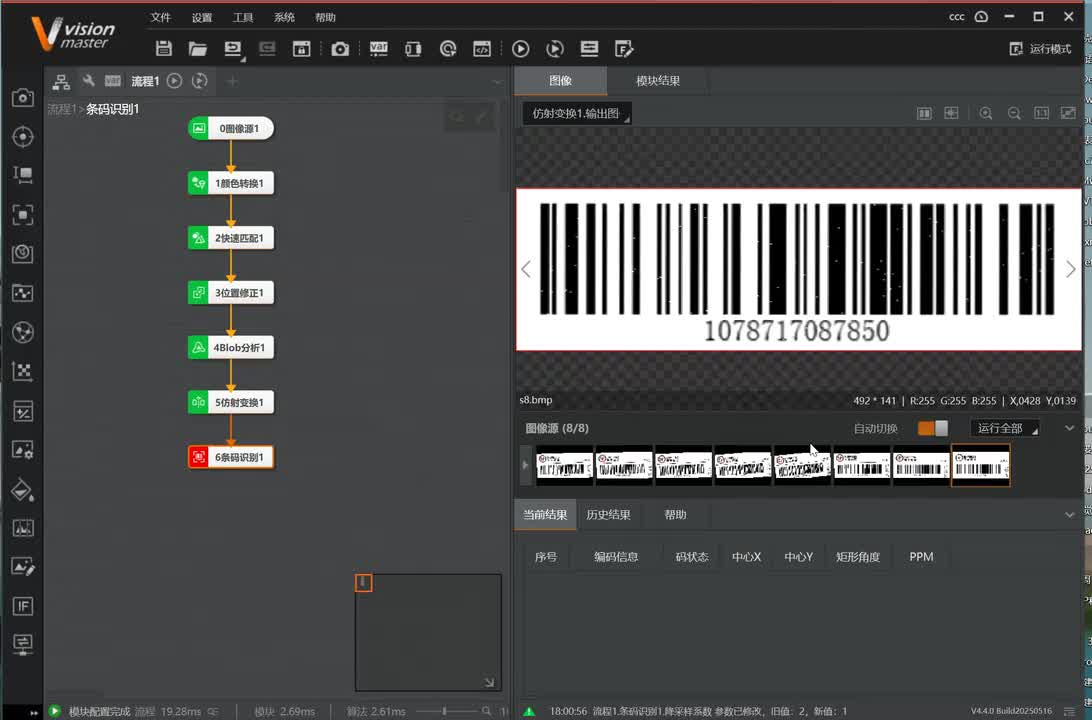
Task: Open the 帮助 tab in results panel
Action: click(x=676, y=515)
